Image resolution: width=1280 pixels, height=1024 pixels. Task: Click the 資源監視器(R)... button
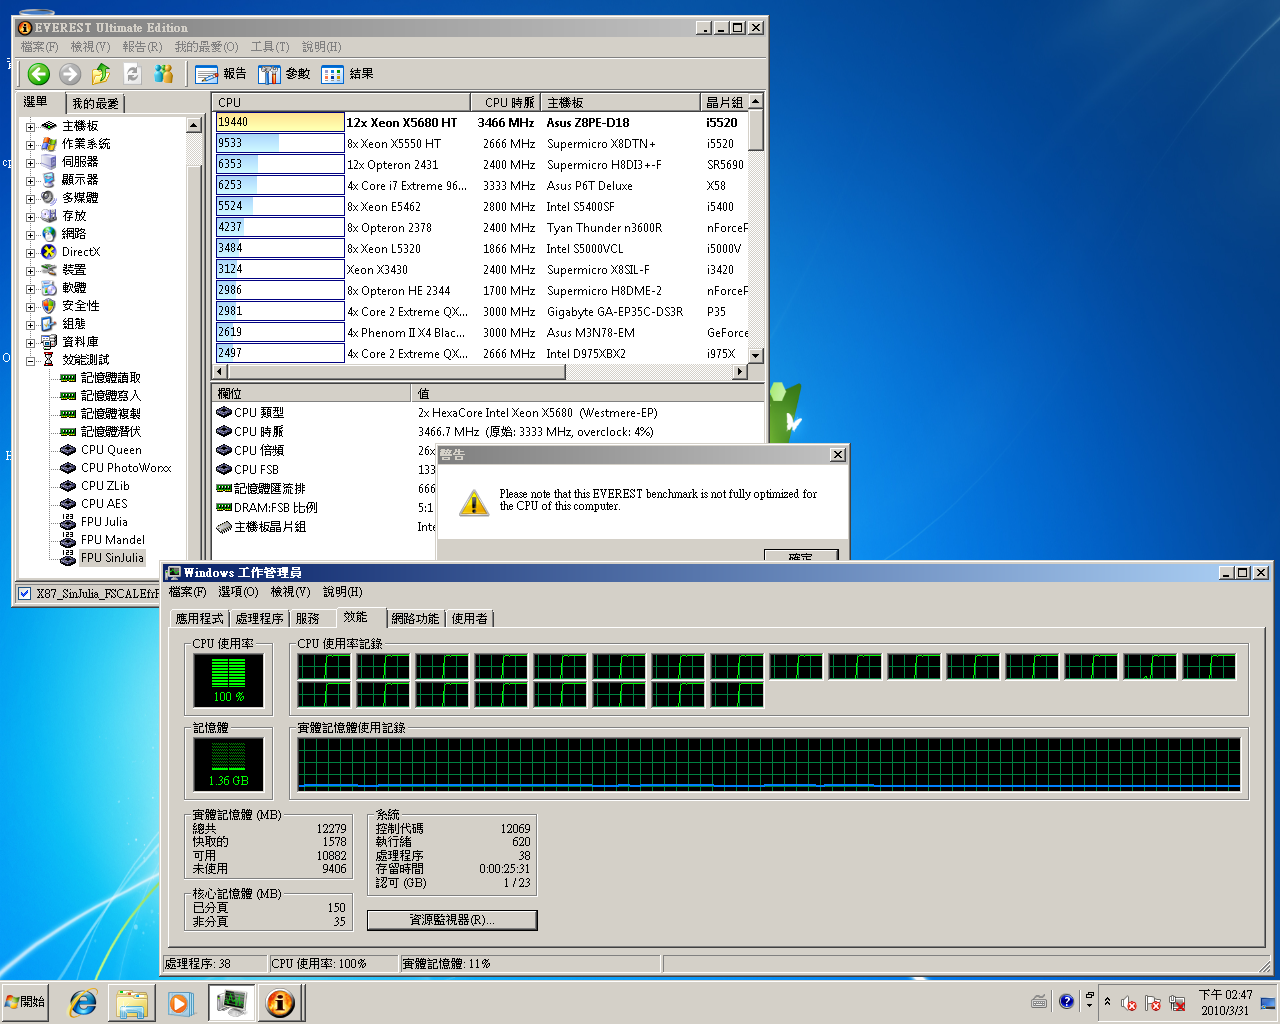click(x=452, y=920)
